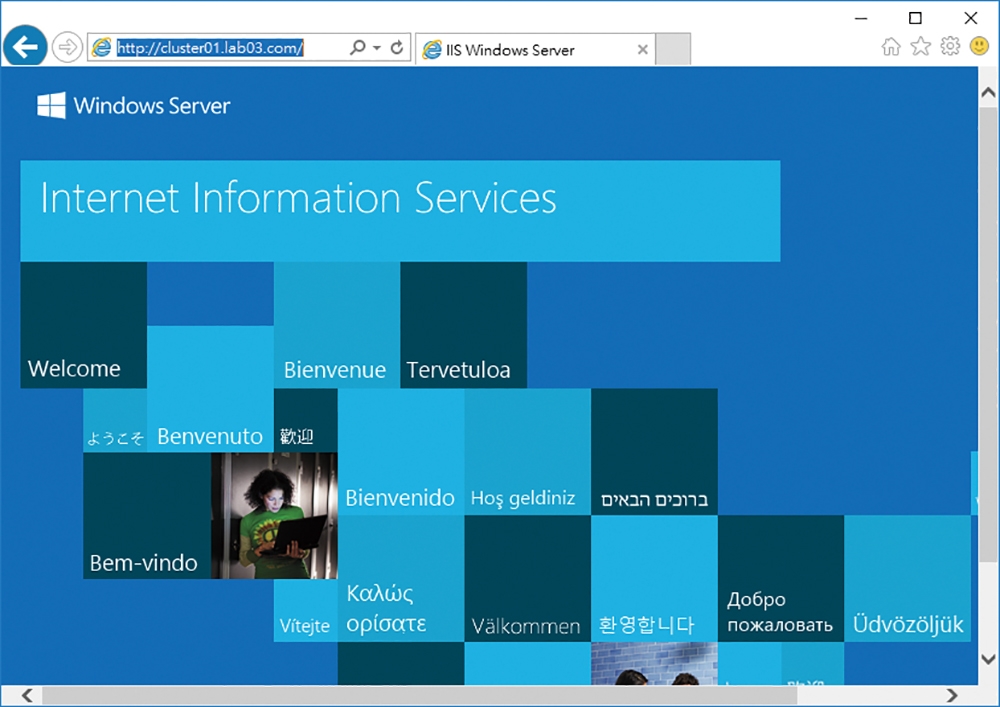Click the Internet Information Services banner
The height and width of the screenshot is (707, 1000).
400,211
